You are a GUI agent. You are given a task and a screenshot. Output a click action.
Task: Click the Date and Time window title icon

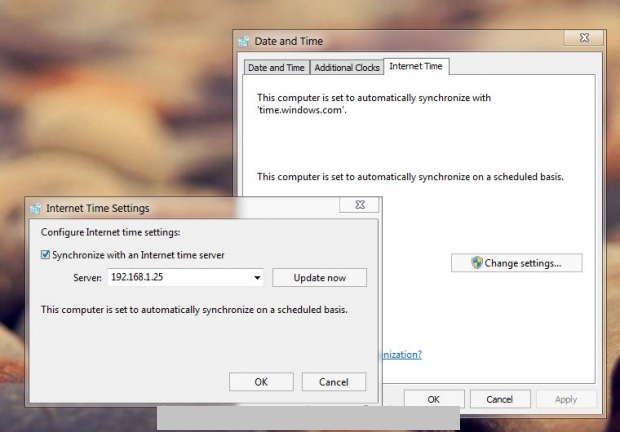coord(243,41)
